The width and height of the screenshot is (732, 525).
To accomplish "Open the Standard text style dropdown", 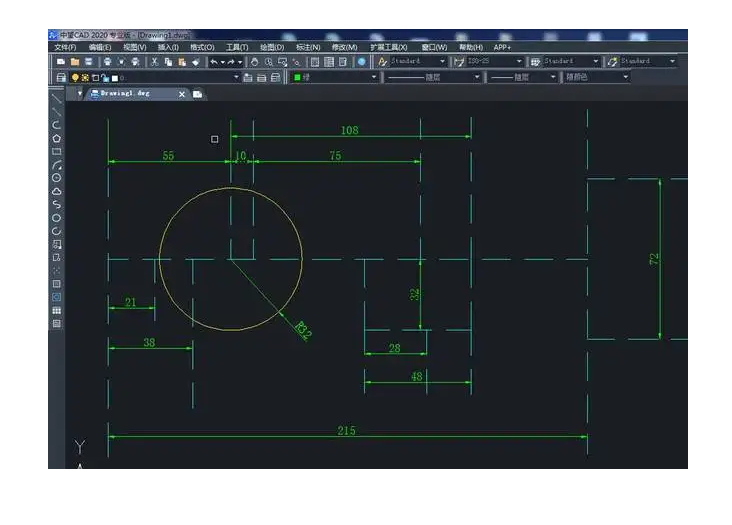I will (x=443, y=62).
